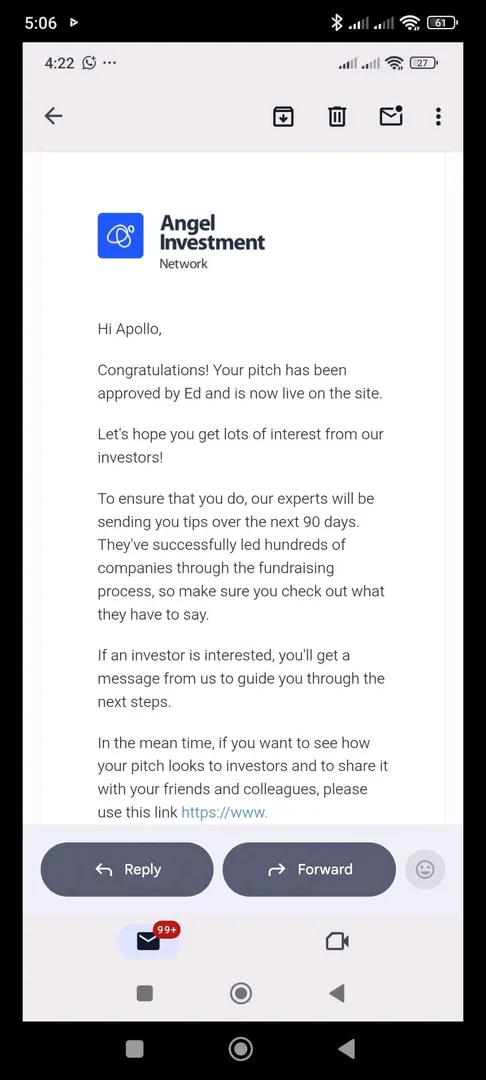
Task: Tap the outer system home button
Action: 241,1049
